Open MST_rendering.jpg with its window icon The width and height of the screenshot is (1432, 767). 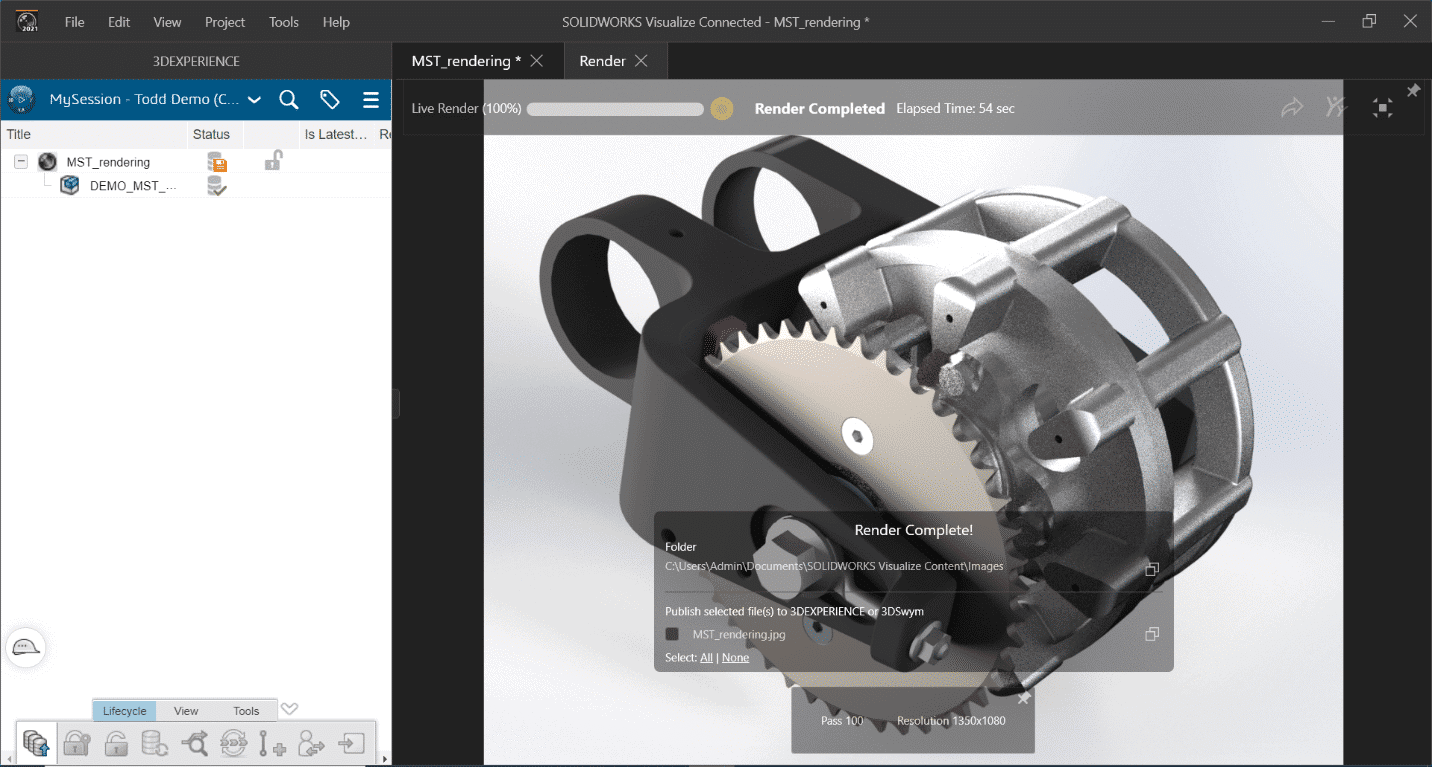click(x=1152, y=634)
